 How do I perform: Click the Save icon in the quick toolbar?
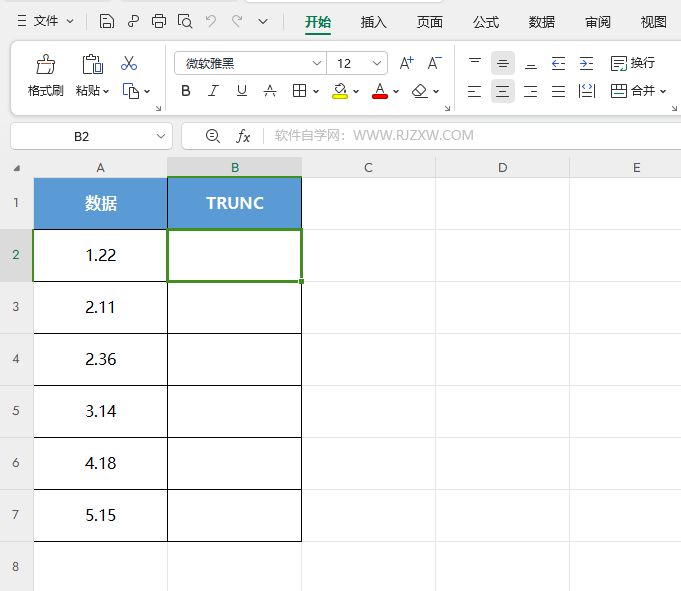[106, 21]
